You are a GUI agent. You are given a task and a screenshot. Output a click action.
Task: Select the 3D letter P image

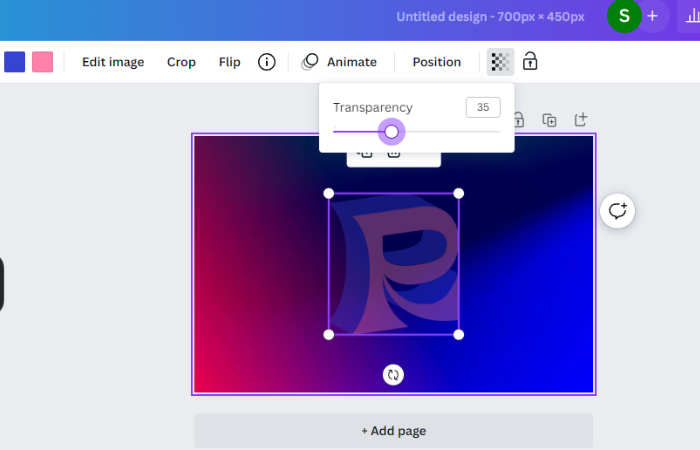coord(394,264)
